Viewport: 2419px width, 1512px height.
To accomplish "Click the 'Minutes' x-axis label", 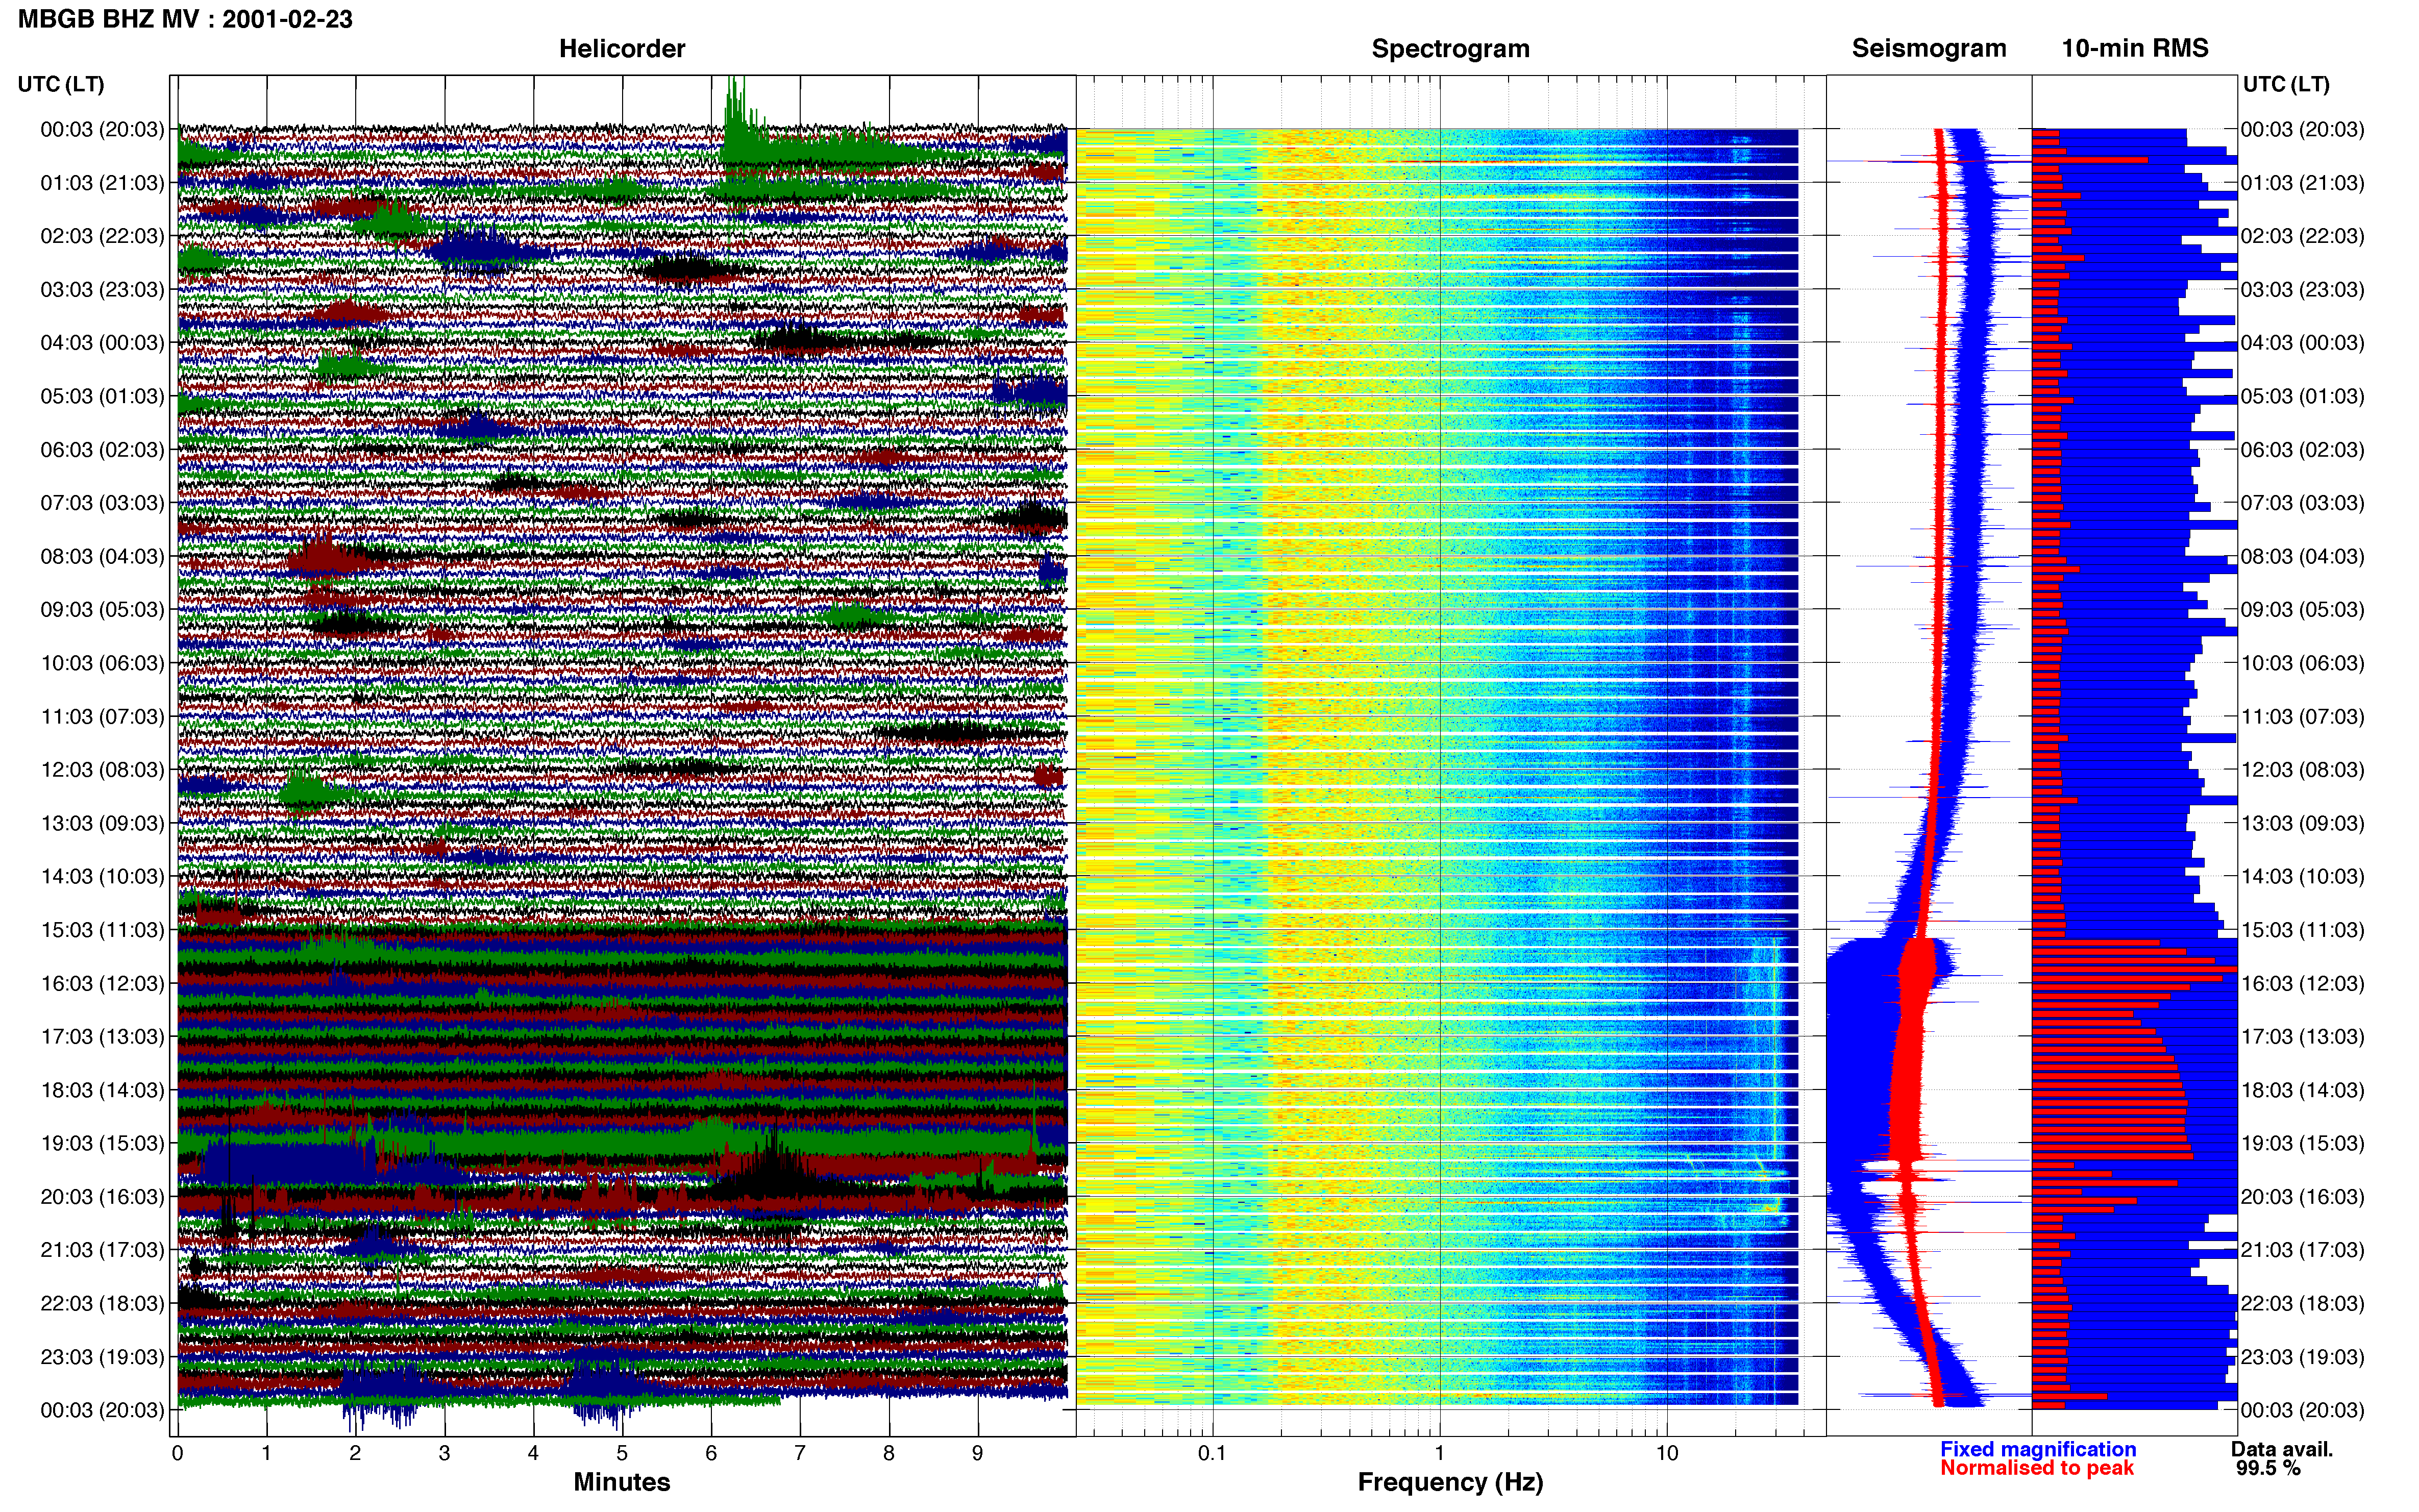I will pos(621,1482).
